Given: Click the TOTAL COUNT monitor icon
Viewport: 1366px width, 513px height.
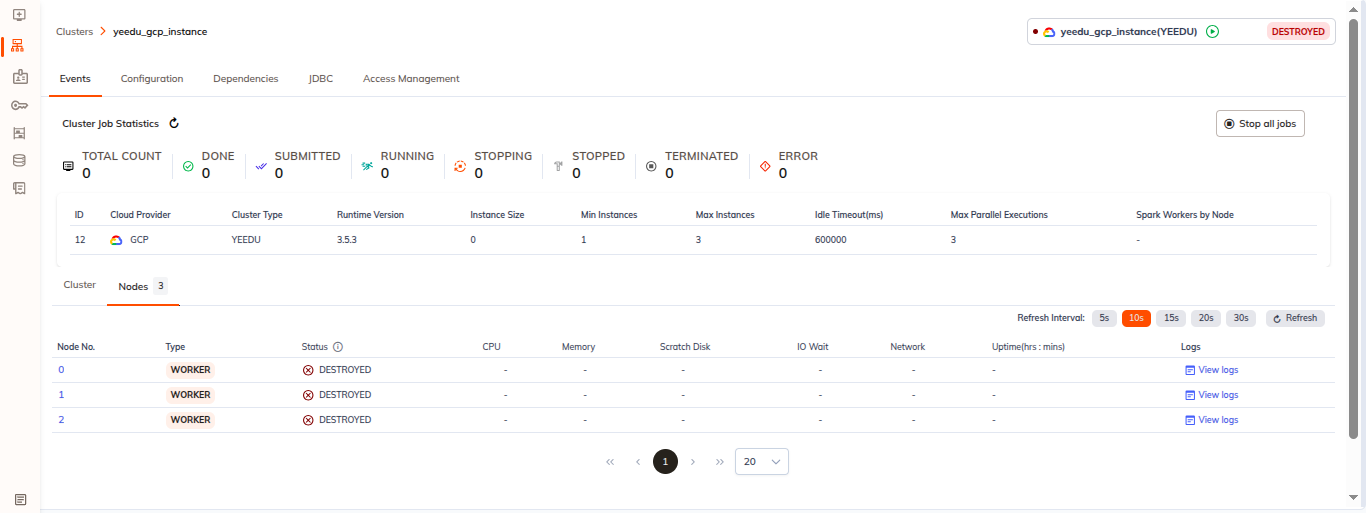Looking at the screenshot, I should pos(68,166).
